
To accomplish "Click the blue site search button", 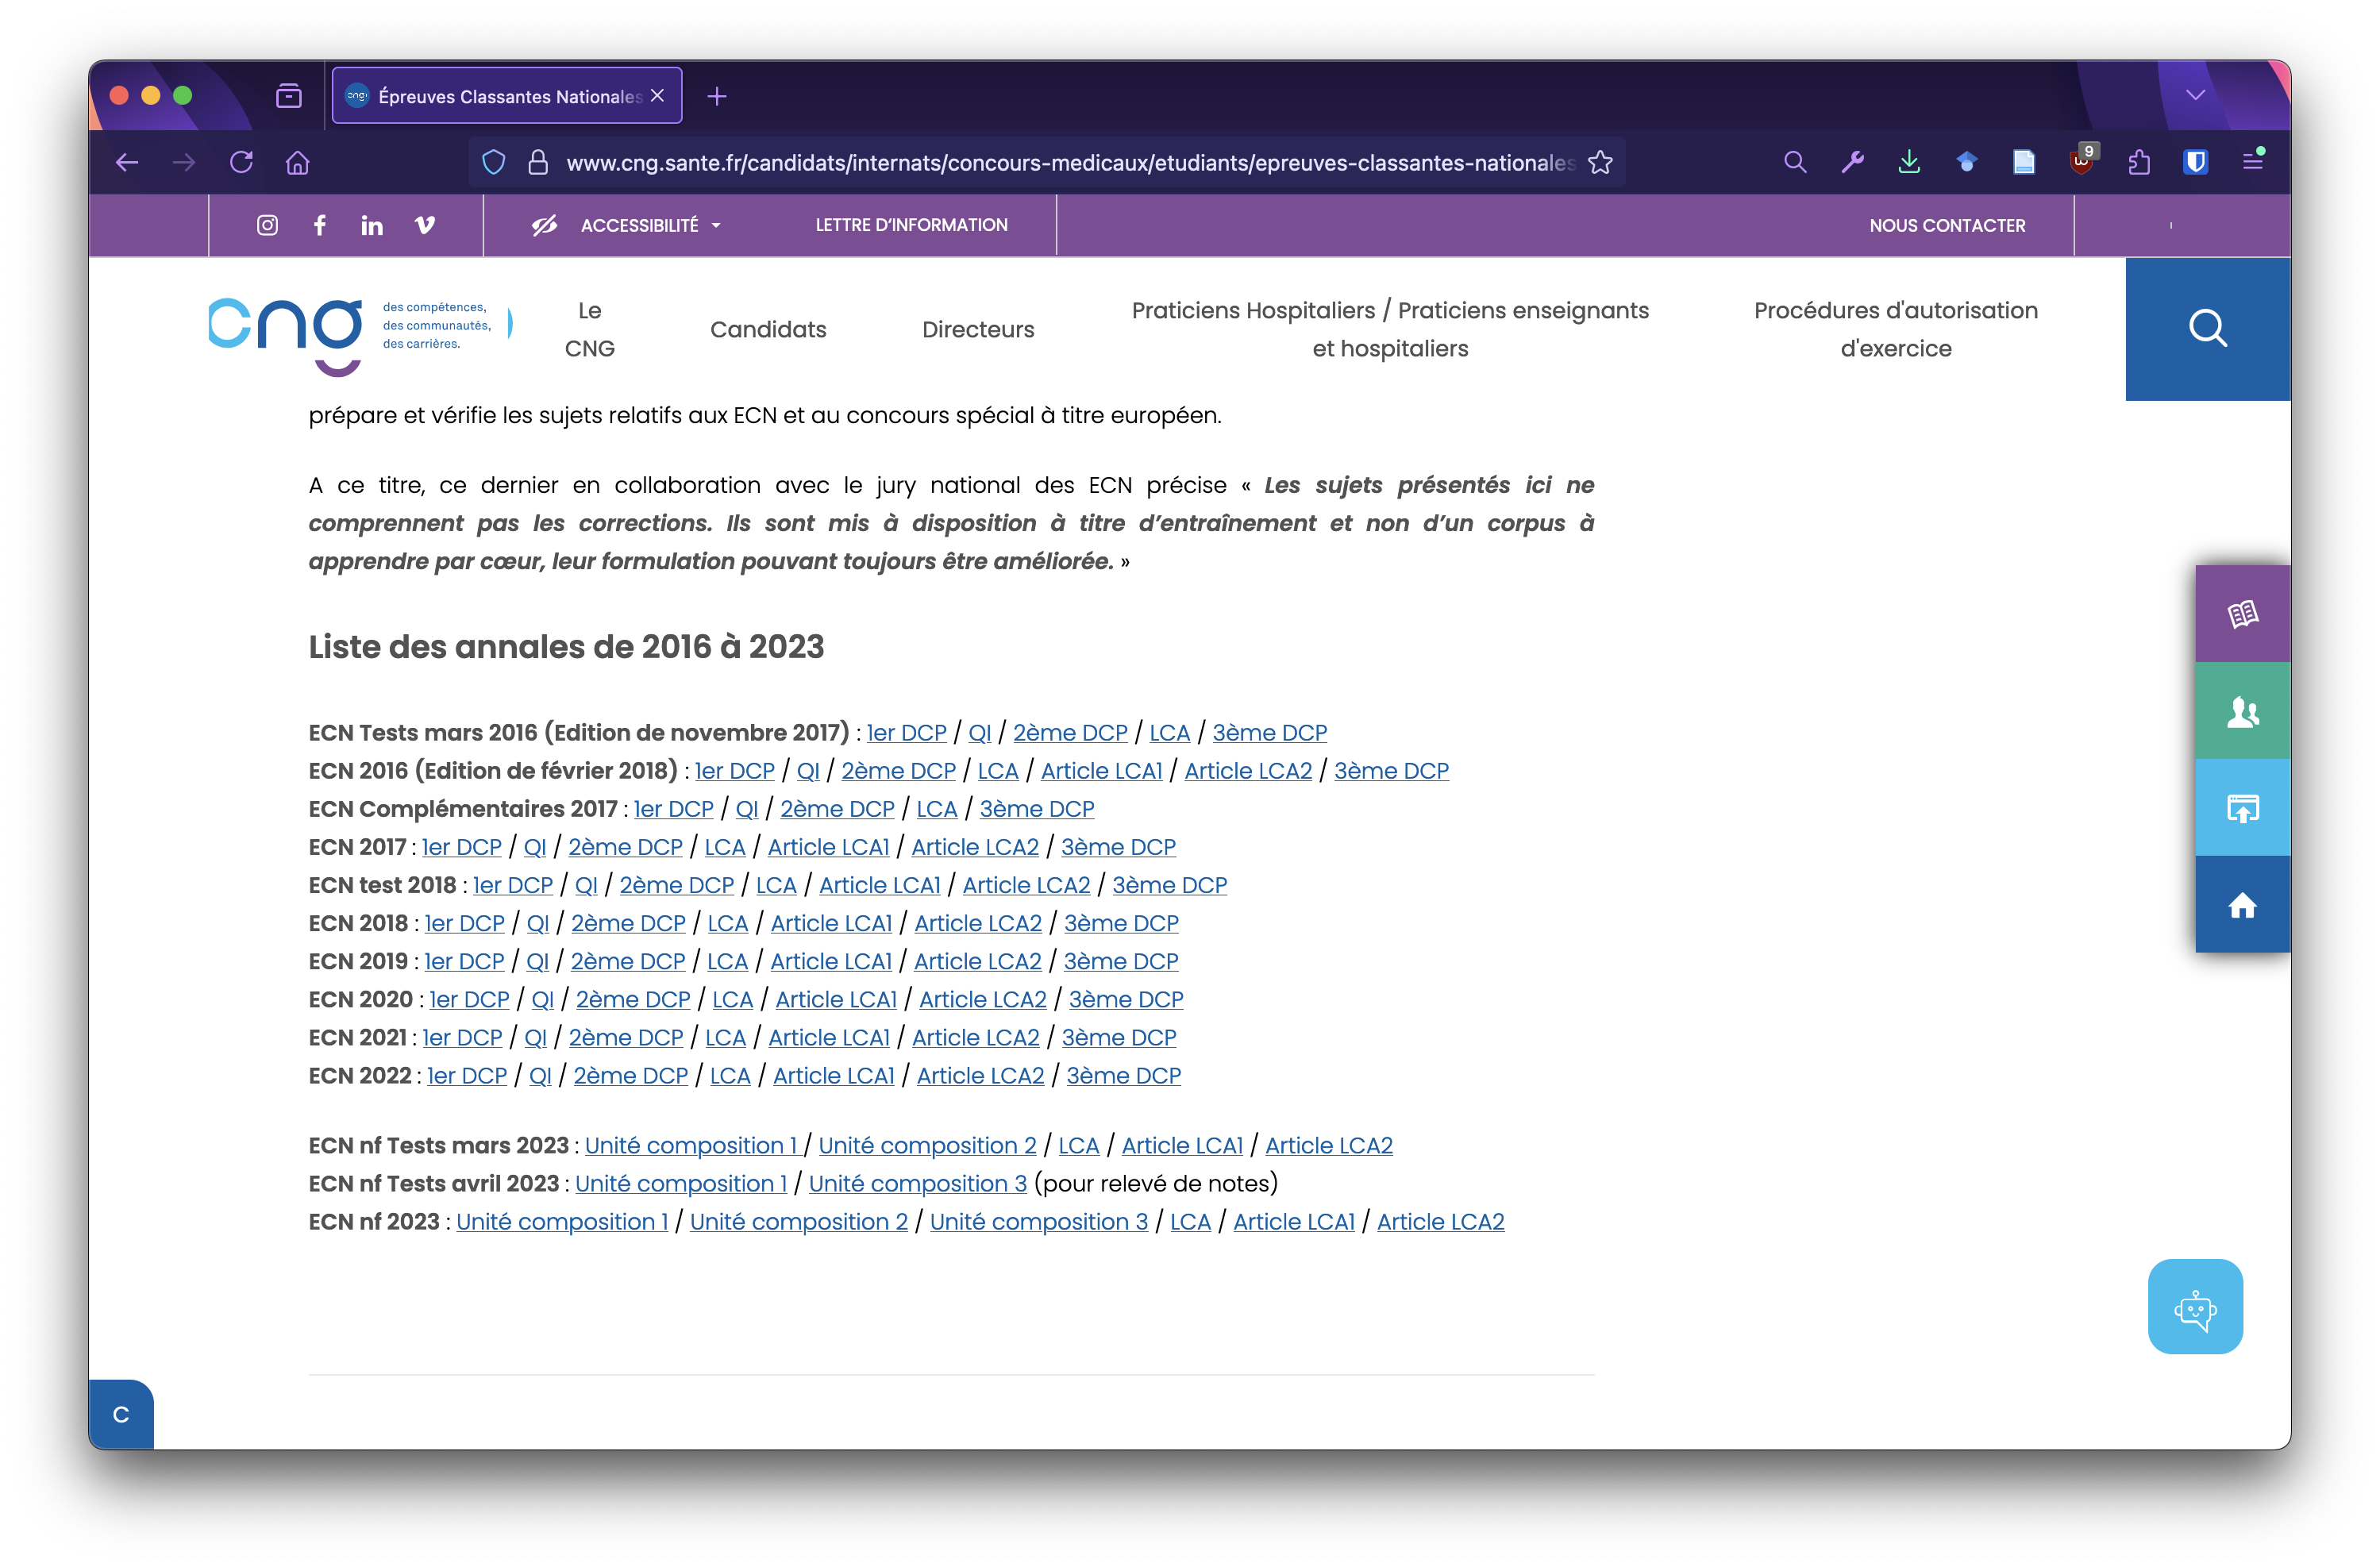I will 2208,329.
